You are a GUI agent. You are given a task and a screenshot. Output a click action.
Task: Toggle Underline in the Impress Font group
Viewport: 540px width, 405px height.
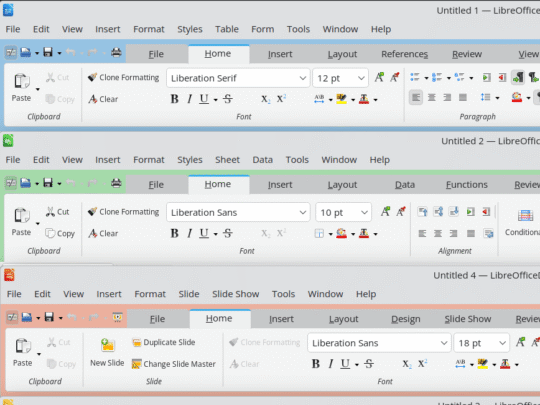[345, 364]
